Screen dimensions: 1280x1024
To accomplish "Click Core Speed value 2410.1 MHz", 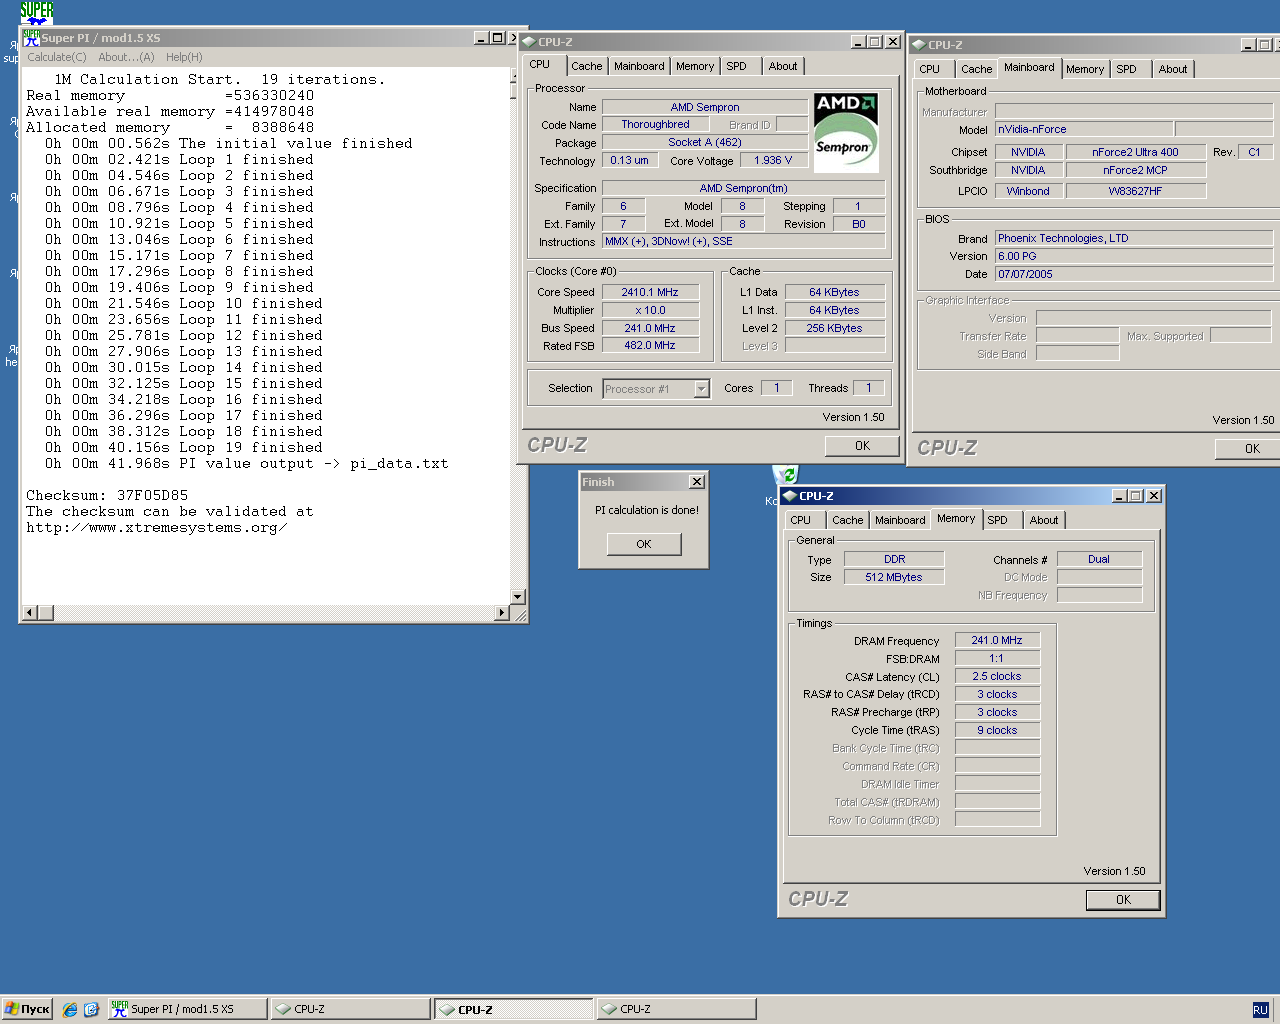I will [x=650, y=292].
